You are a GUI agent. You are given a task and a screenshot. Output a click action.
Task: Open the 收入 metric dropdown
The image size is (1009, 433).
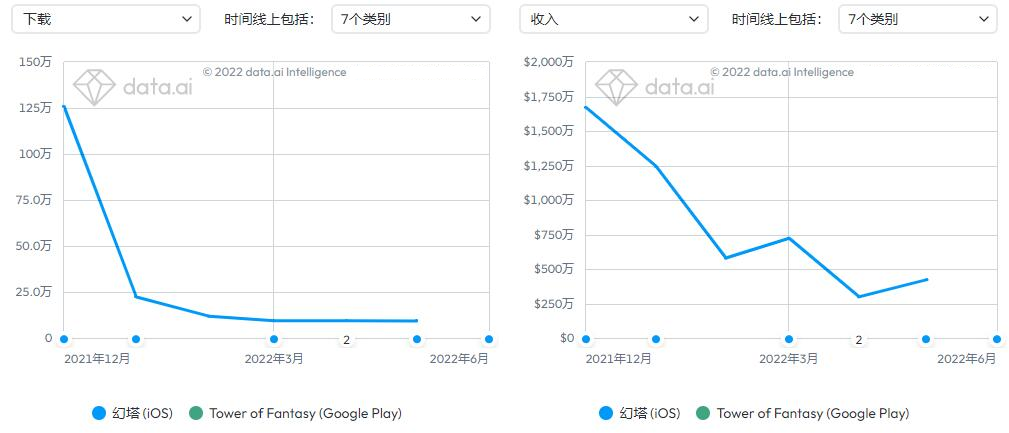pyautogui.click(x=613, y=19)
